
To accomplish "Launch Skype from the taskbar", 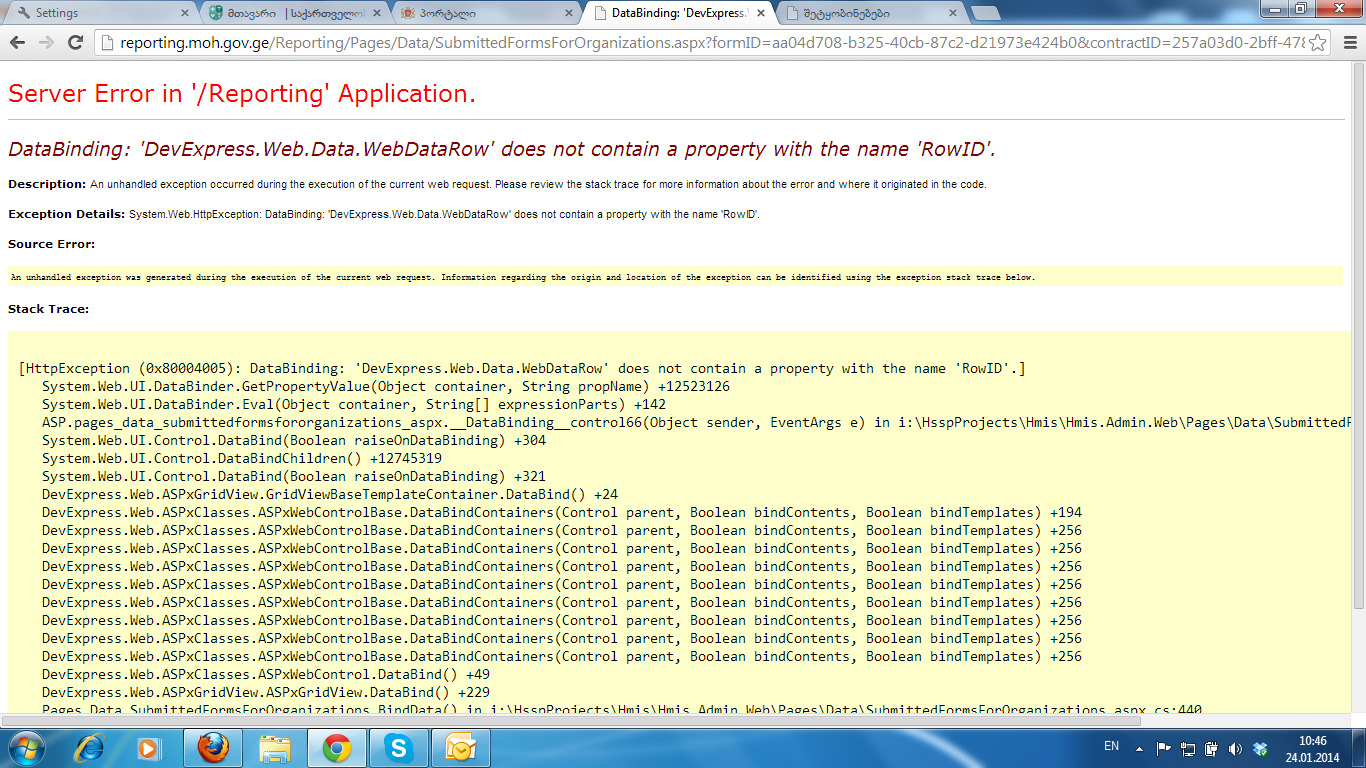I will [x=399, y=748].
